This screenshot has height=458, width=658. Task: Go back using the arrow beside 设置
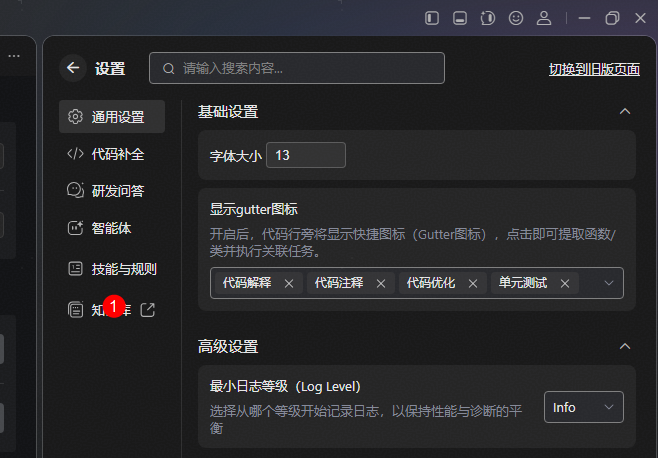(x=73, y=68)
